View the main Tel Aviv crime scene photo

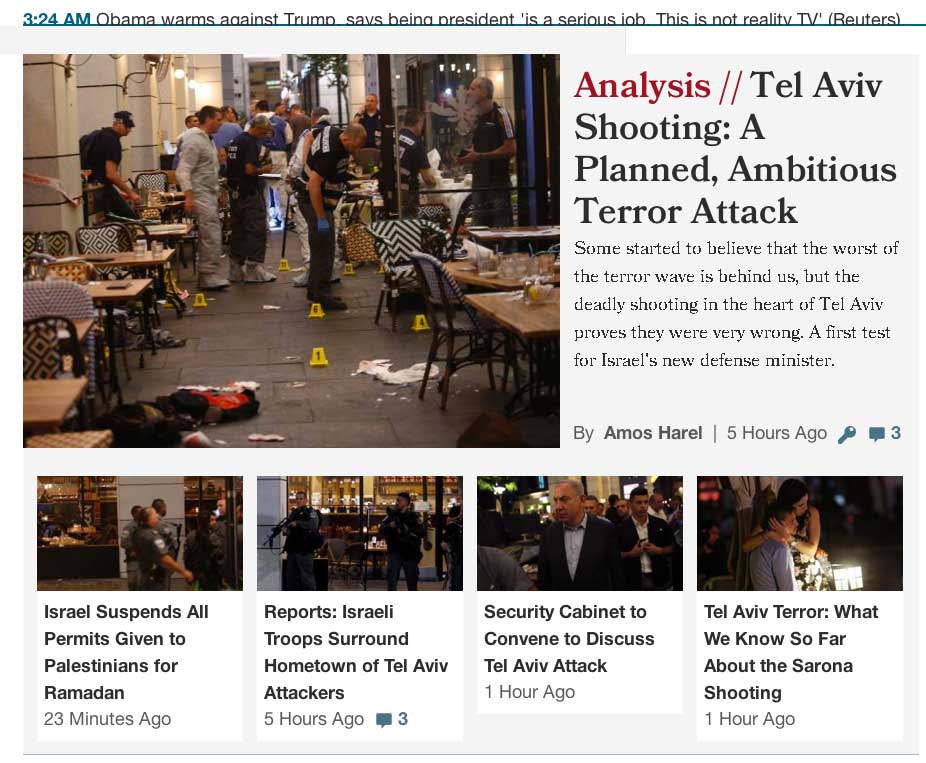(291, 250)
